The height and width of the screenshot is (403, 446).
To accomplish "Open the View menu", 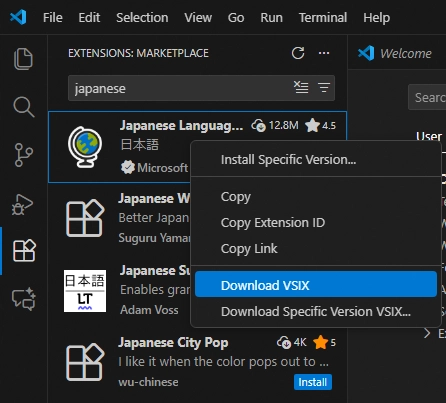I will coord(198,17).
